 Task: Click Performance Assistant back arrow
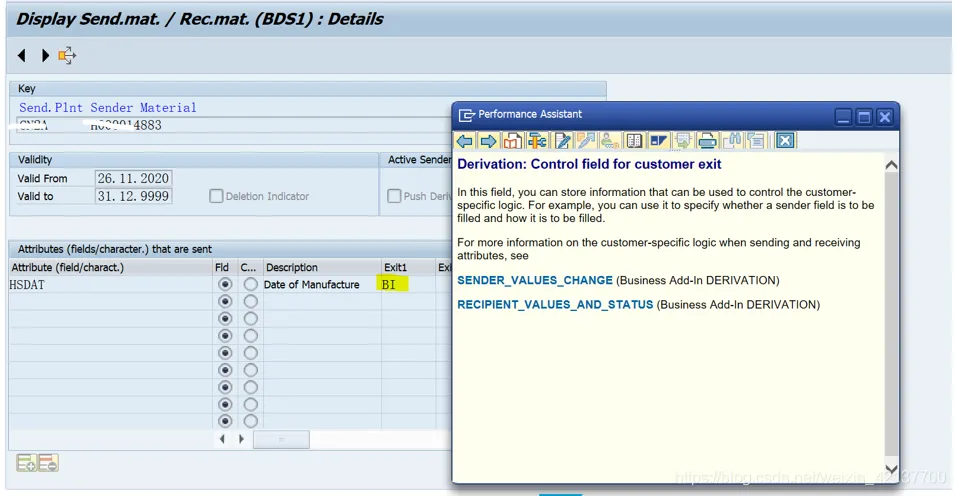pos(465,141)
